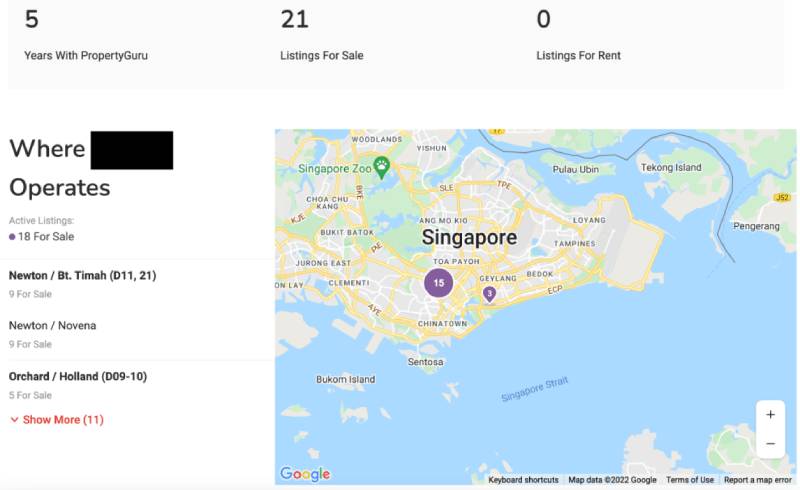This screenshot has width=800, height=490.
Task: Click the purple 15 listings cluster marker
Action: (x=438, y=283)
